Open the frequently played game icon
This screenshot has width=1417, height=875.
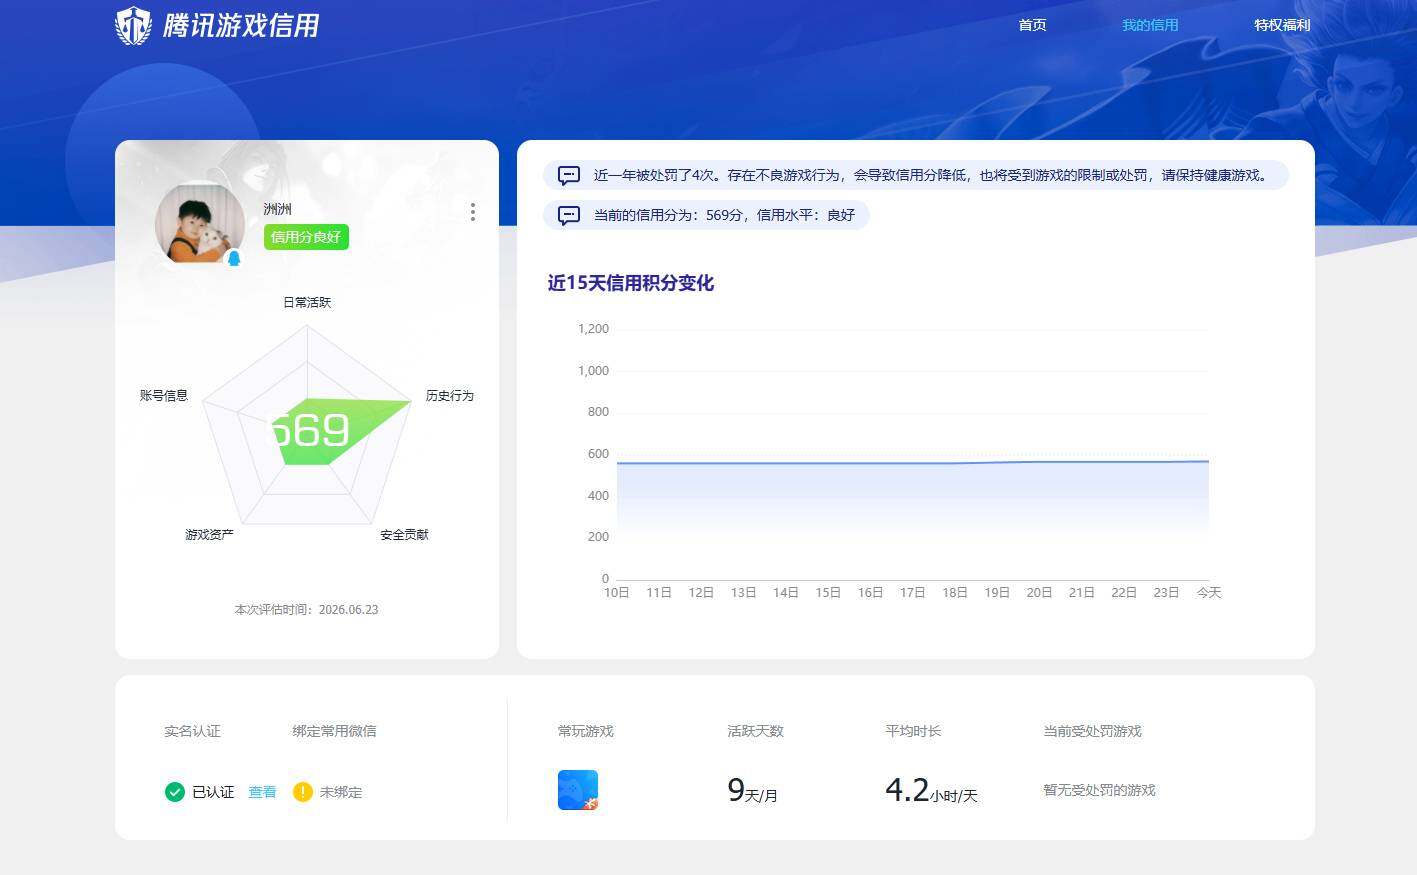578,790
